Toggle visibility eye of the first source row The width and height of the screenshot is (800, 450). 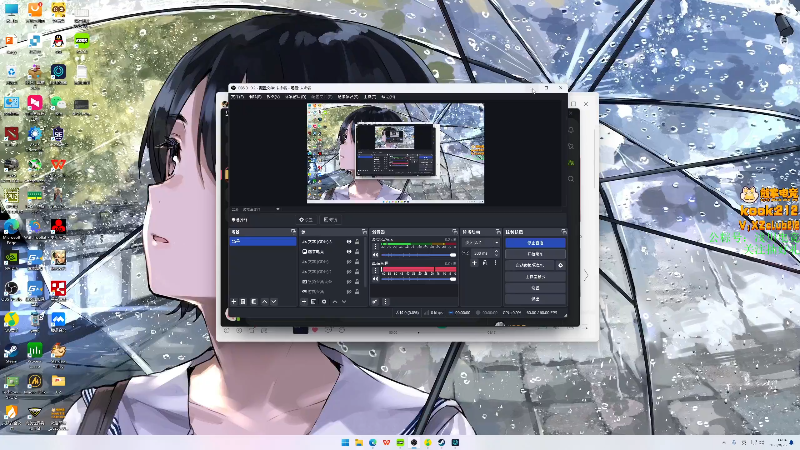pos(349,241)
